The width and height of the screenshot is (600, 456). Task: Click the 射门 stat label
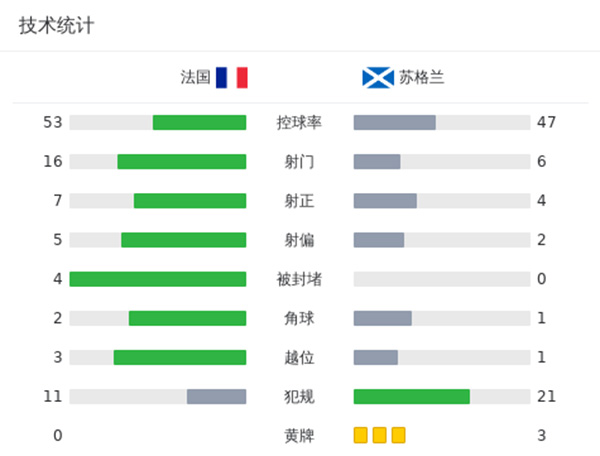click(x=299, y=162)
